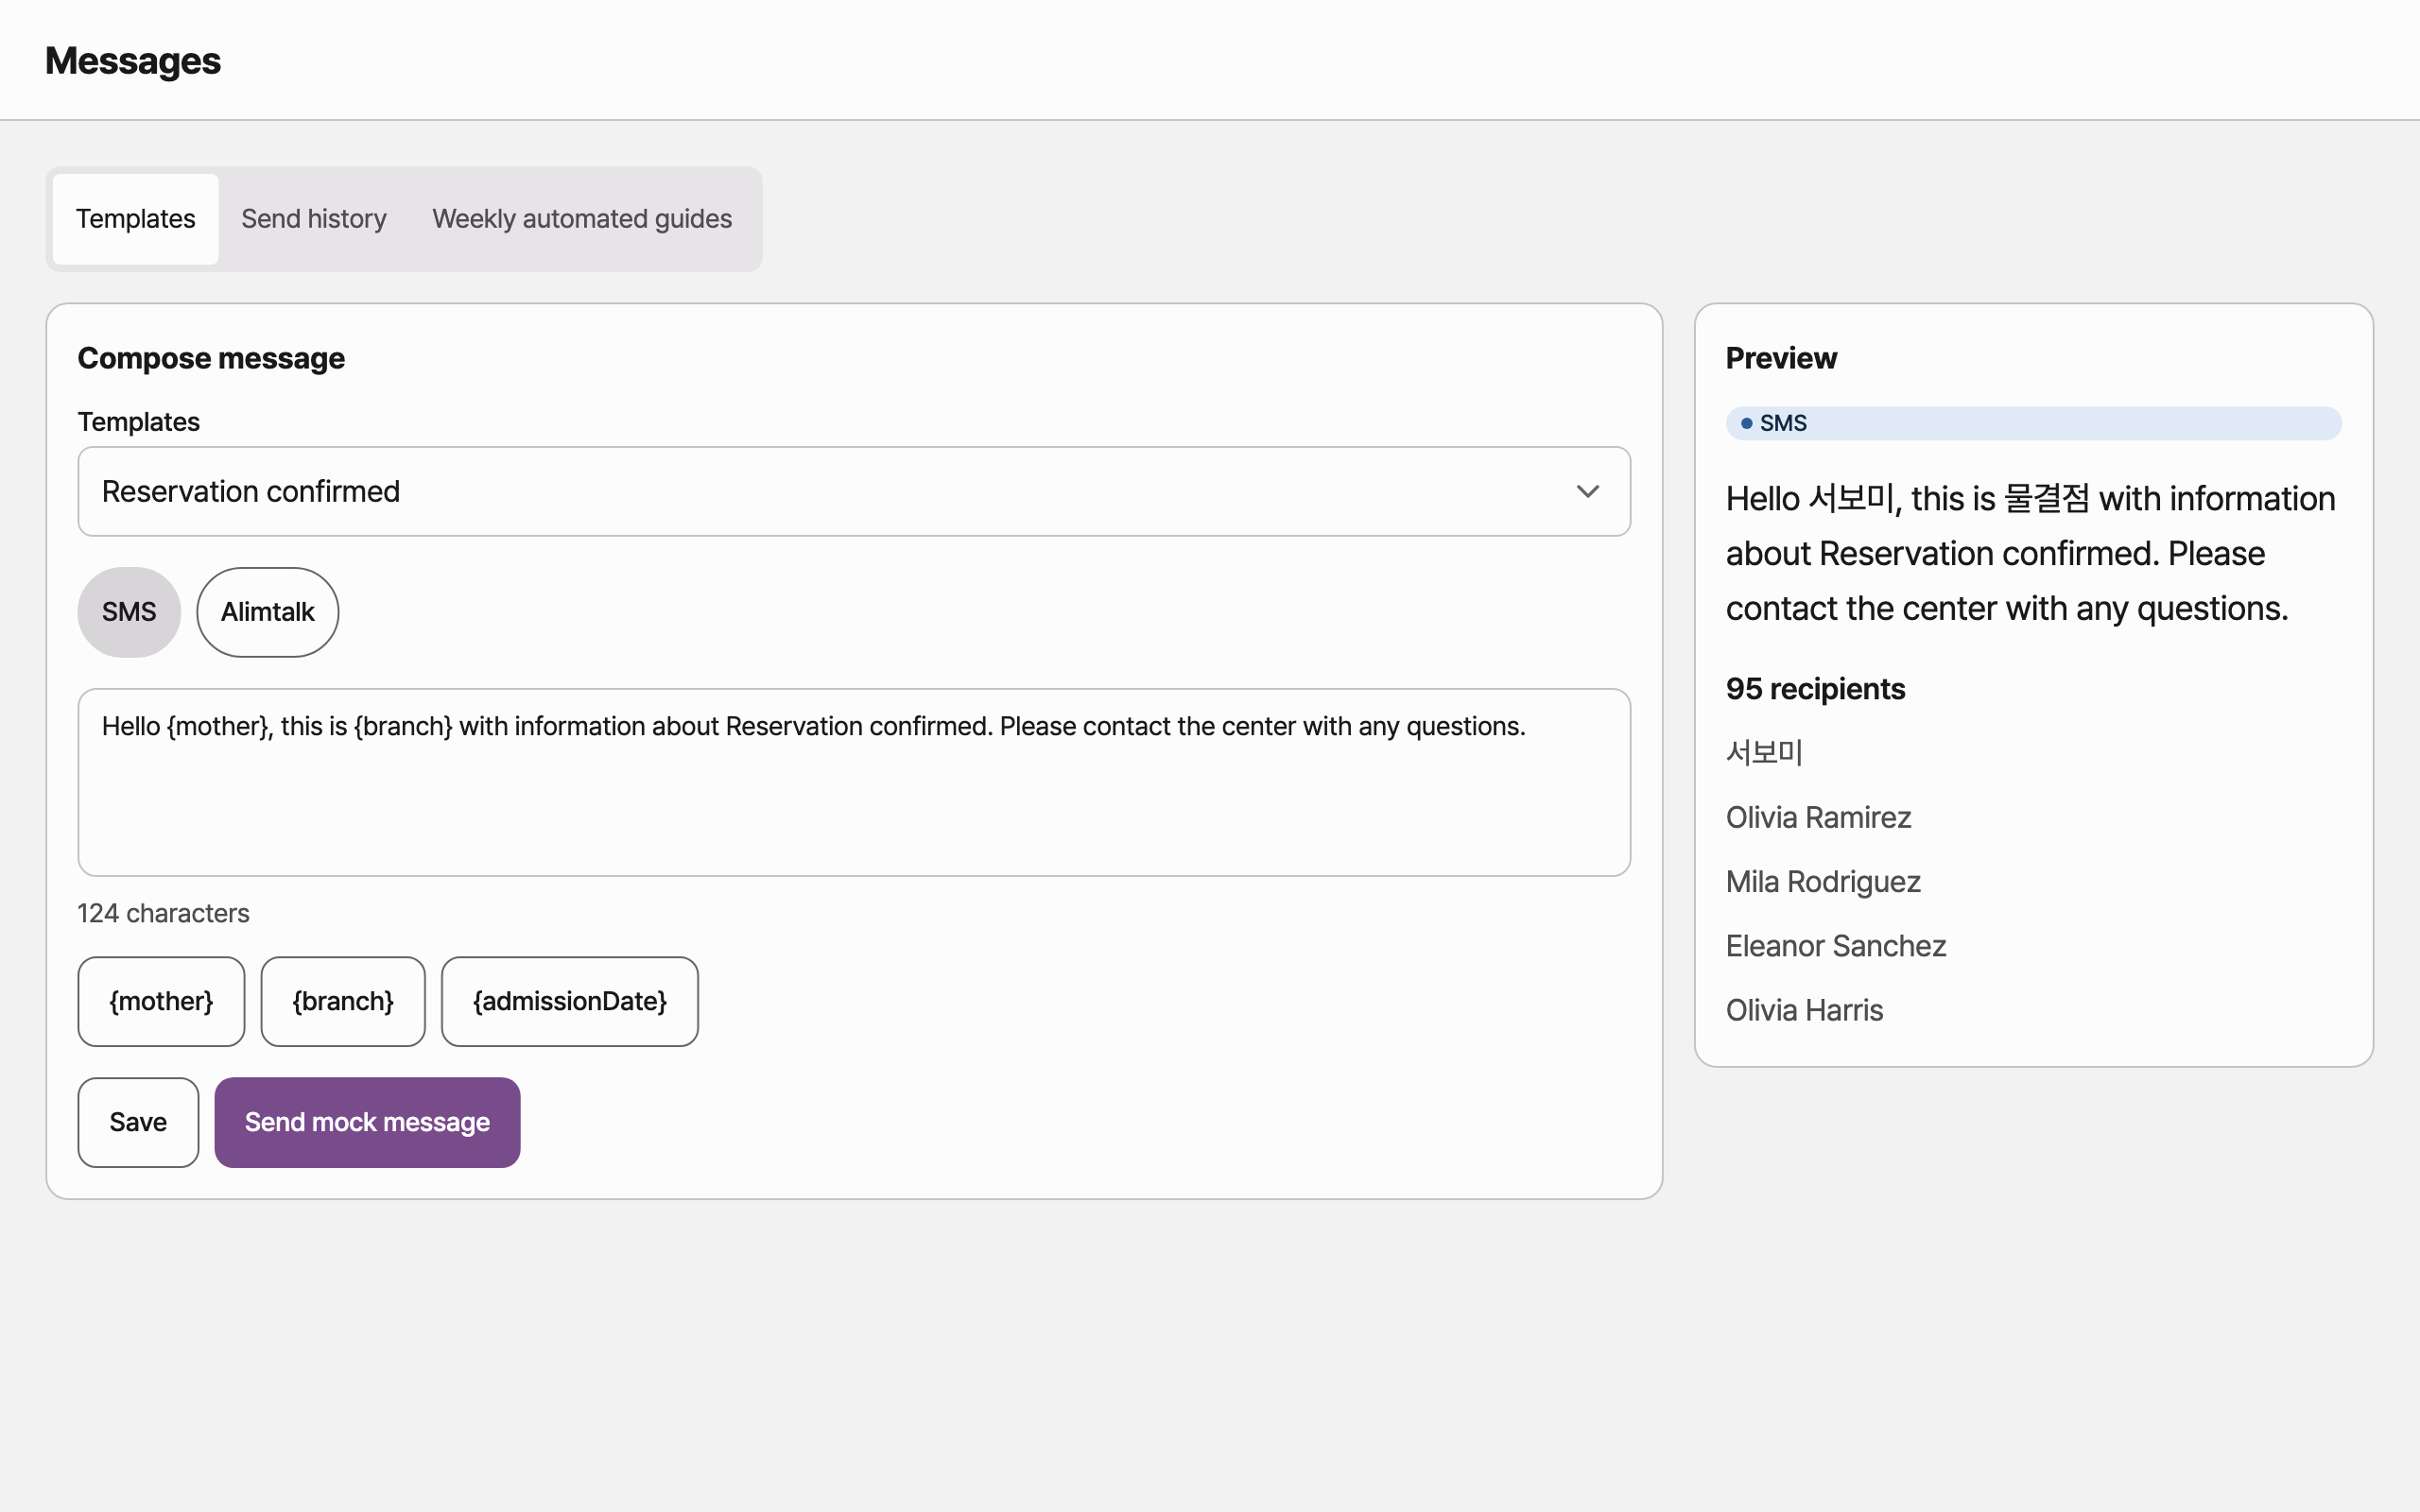Open Weekly automated guides tab
Image resolution: width=2420 pixels, height=1512 pixels.
click(x=582, y=219)
